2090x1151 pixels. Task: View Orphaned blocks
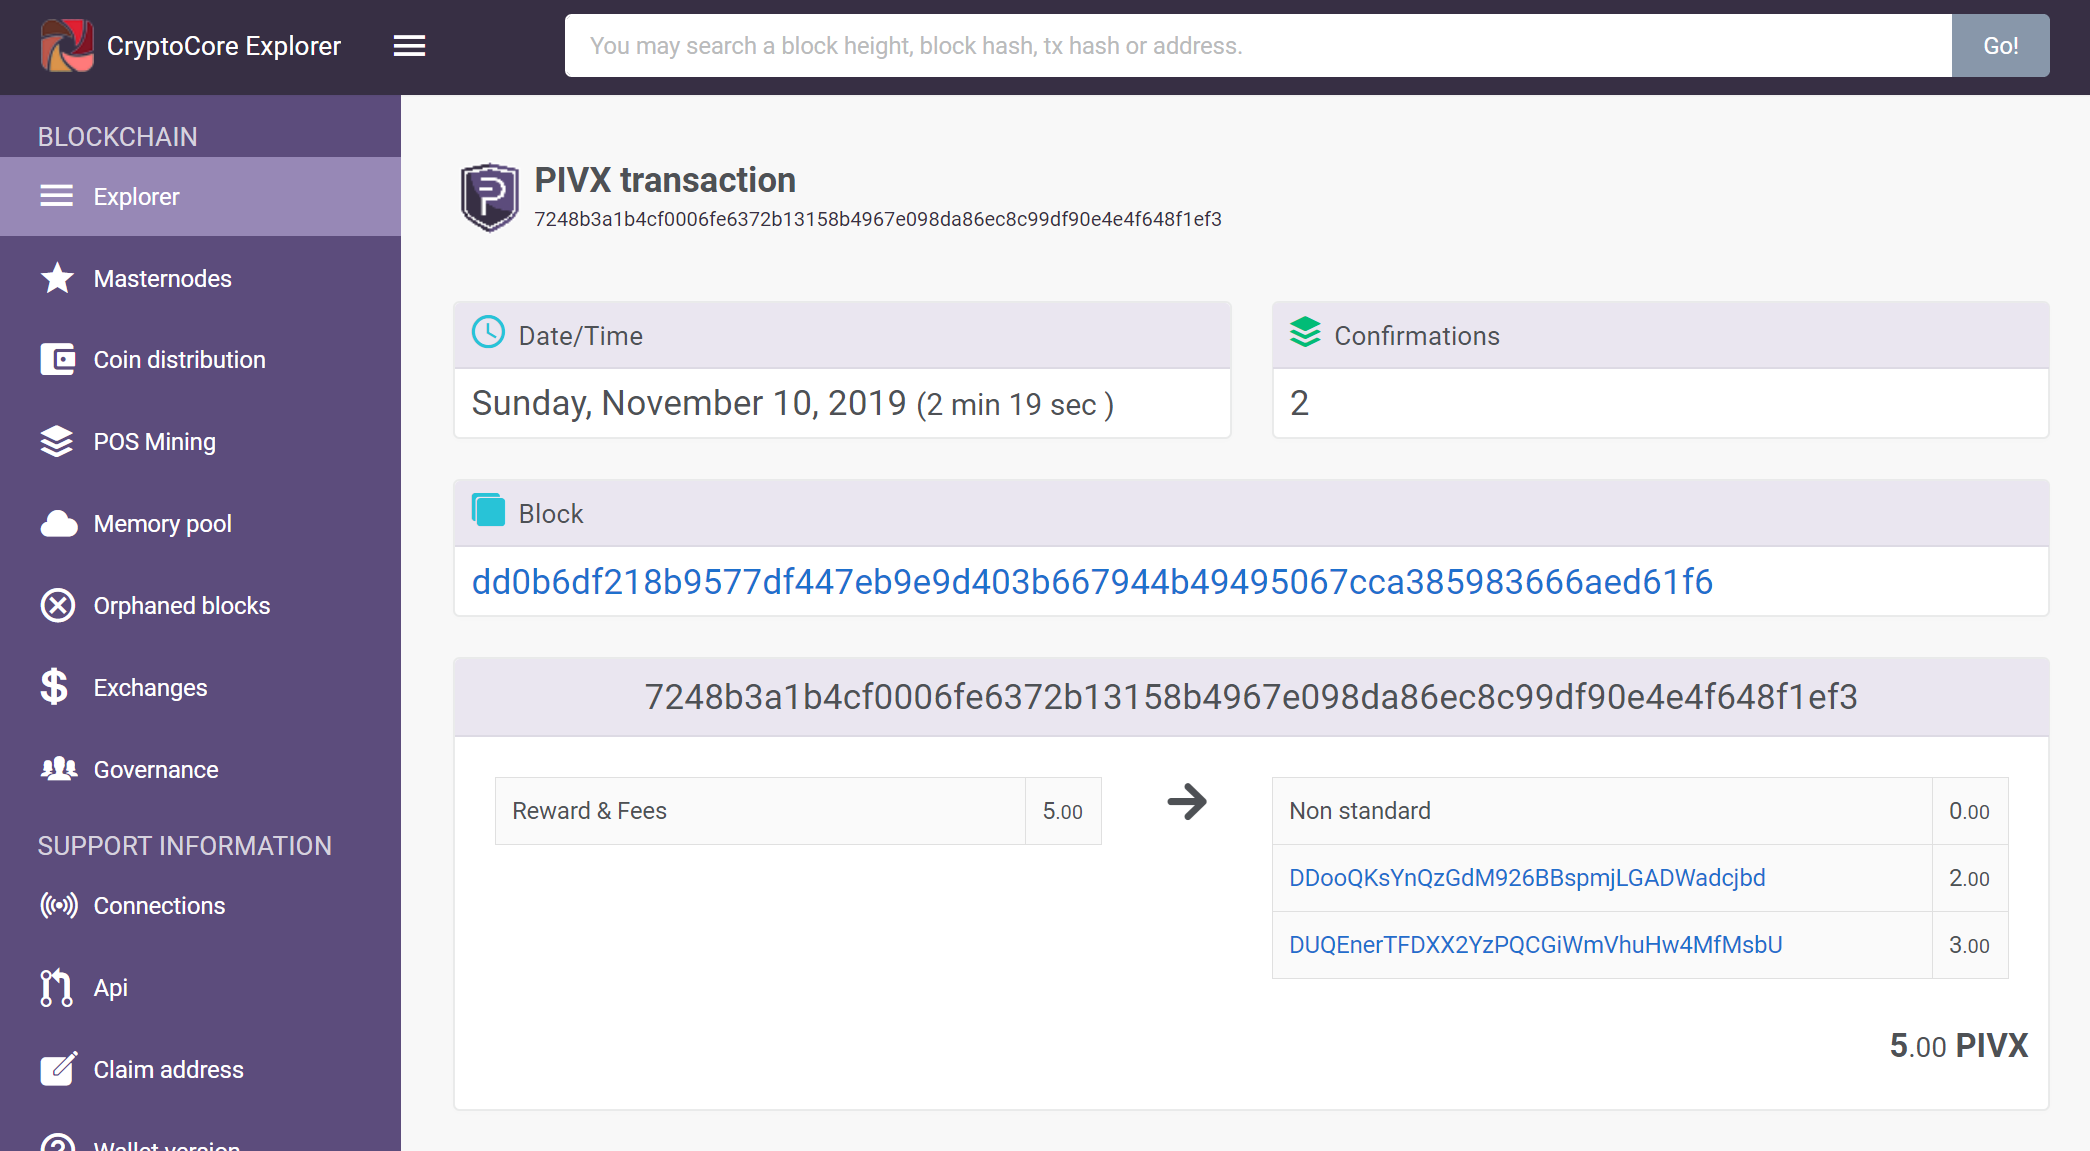click(x=200, y=606)
